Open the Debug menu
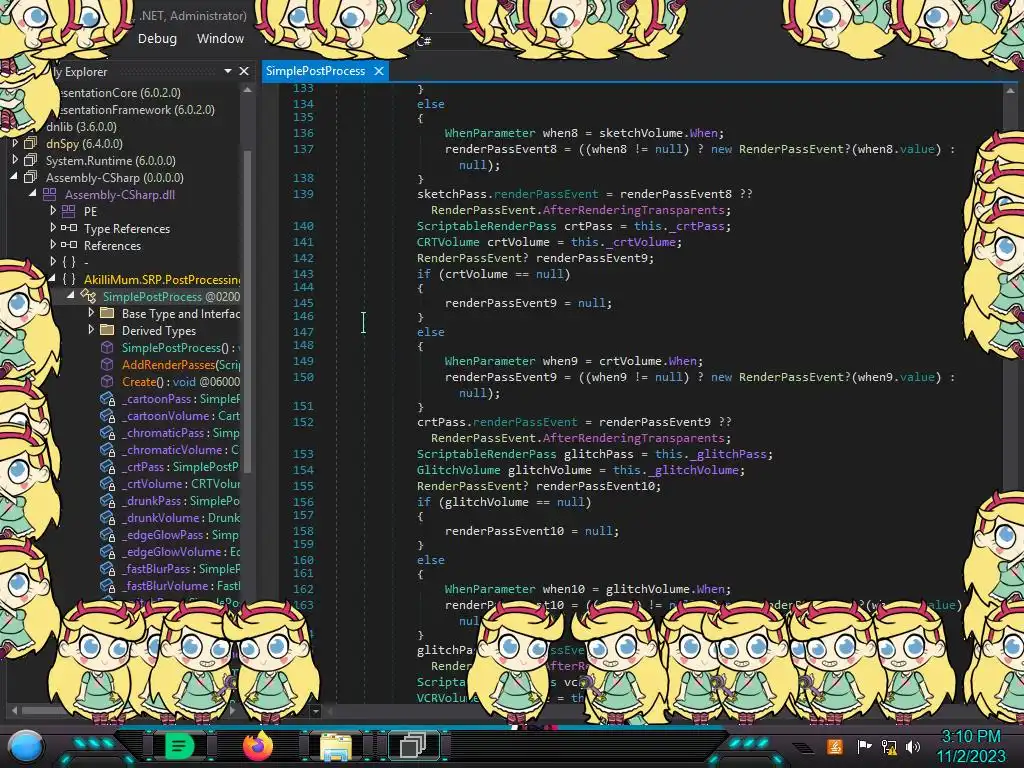The height and width of the screenshot is (768, 1024). coord(157,39)
